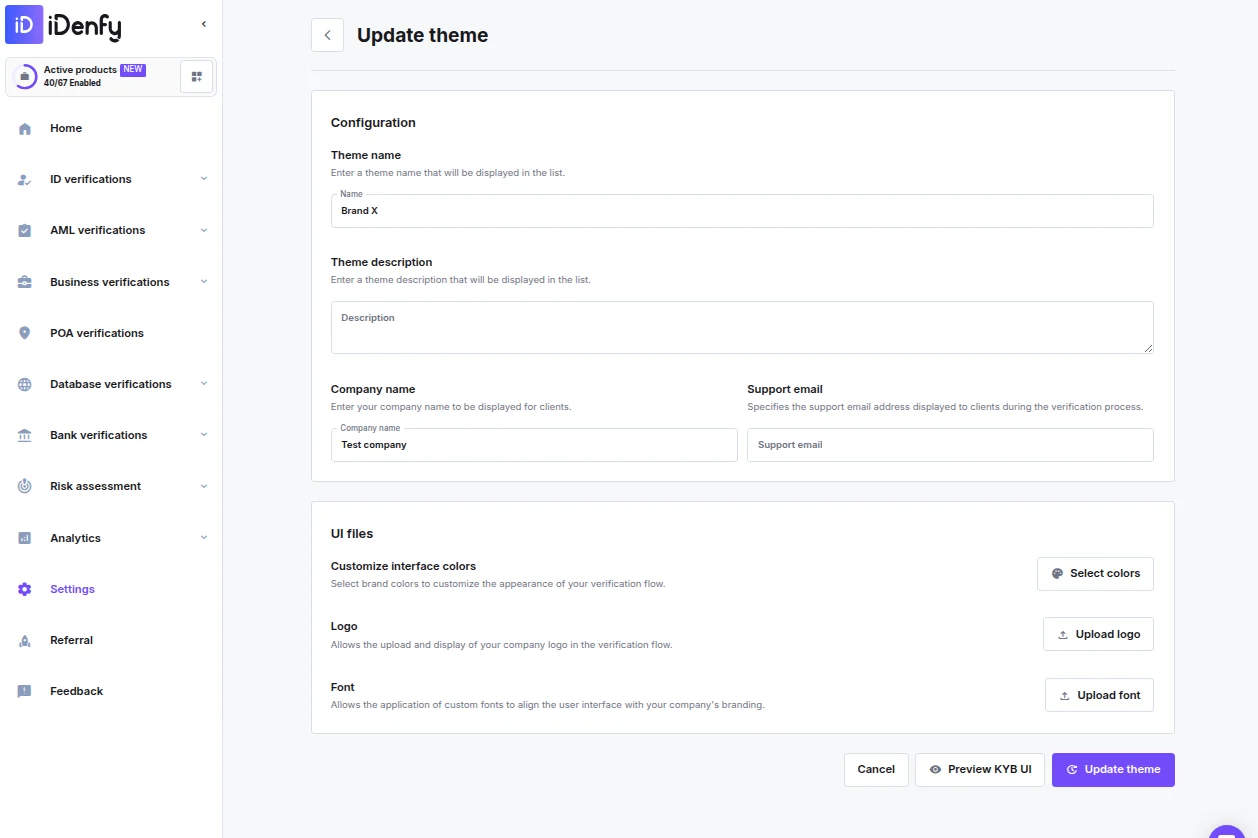Screen dimensions: 1258x838
Task: Click the Analytics chart icon
Action: click(x=25, y=538)
